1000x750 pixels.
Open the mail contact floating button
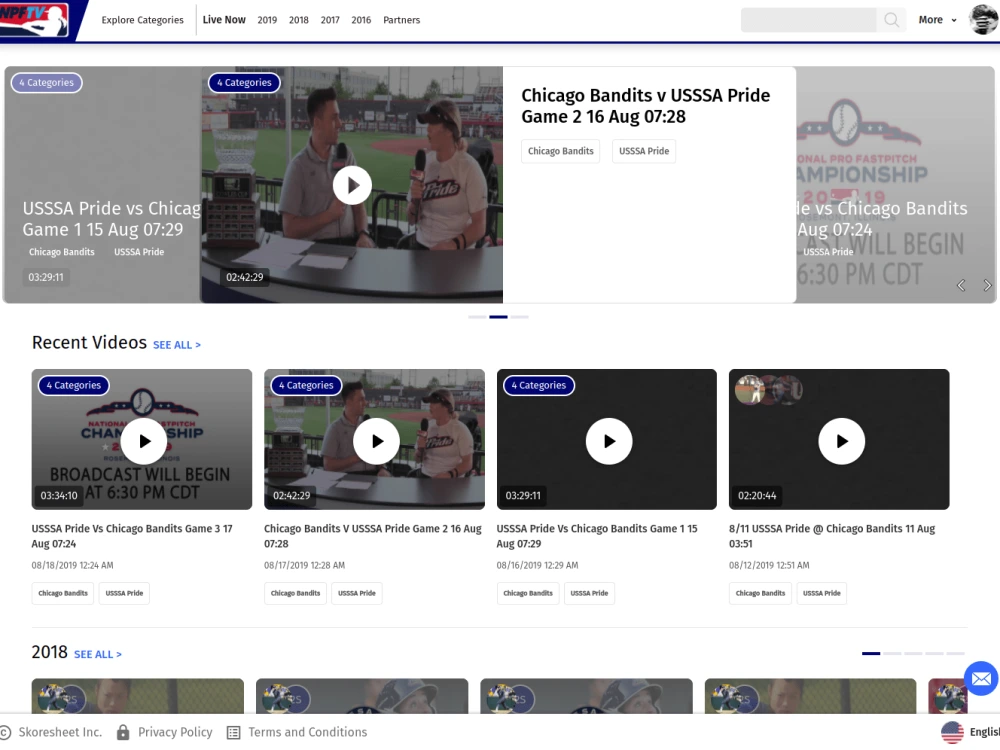tap(981, 679)
